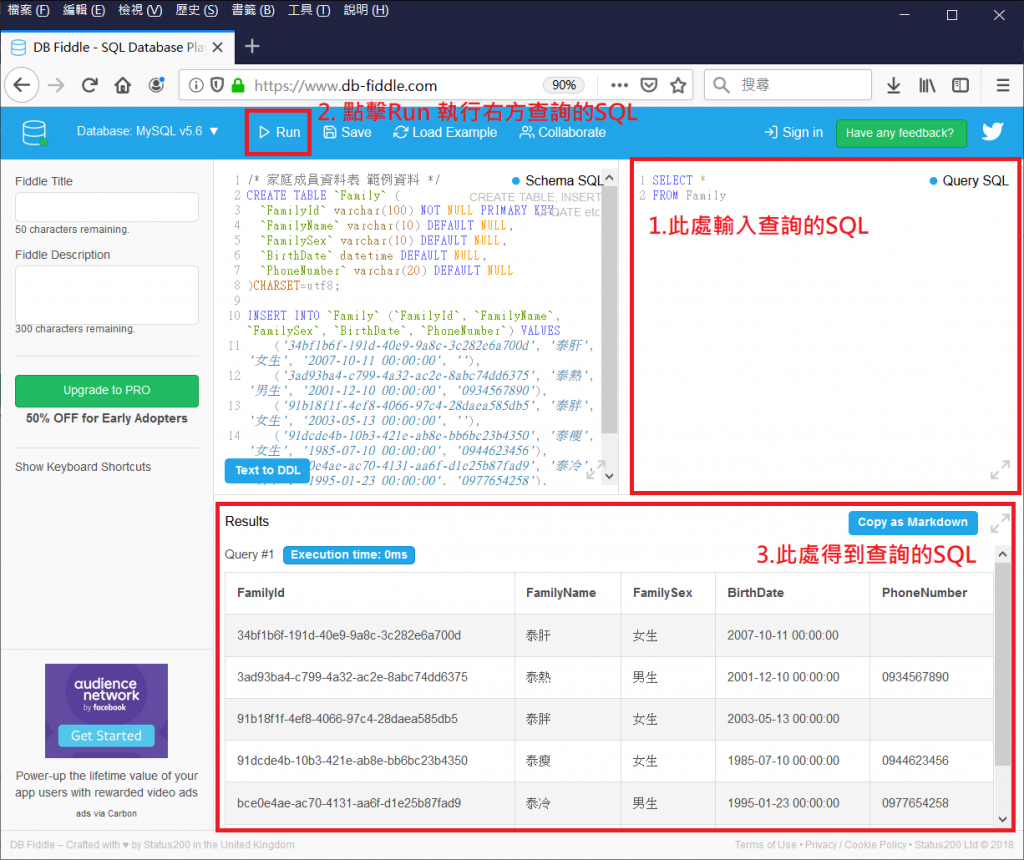This screenshot has height=860, width=1024.
Task: Click the browser forward arrow
Action: click(x=56, y=86)
